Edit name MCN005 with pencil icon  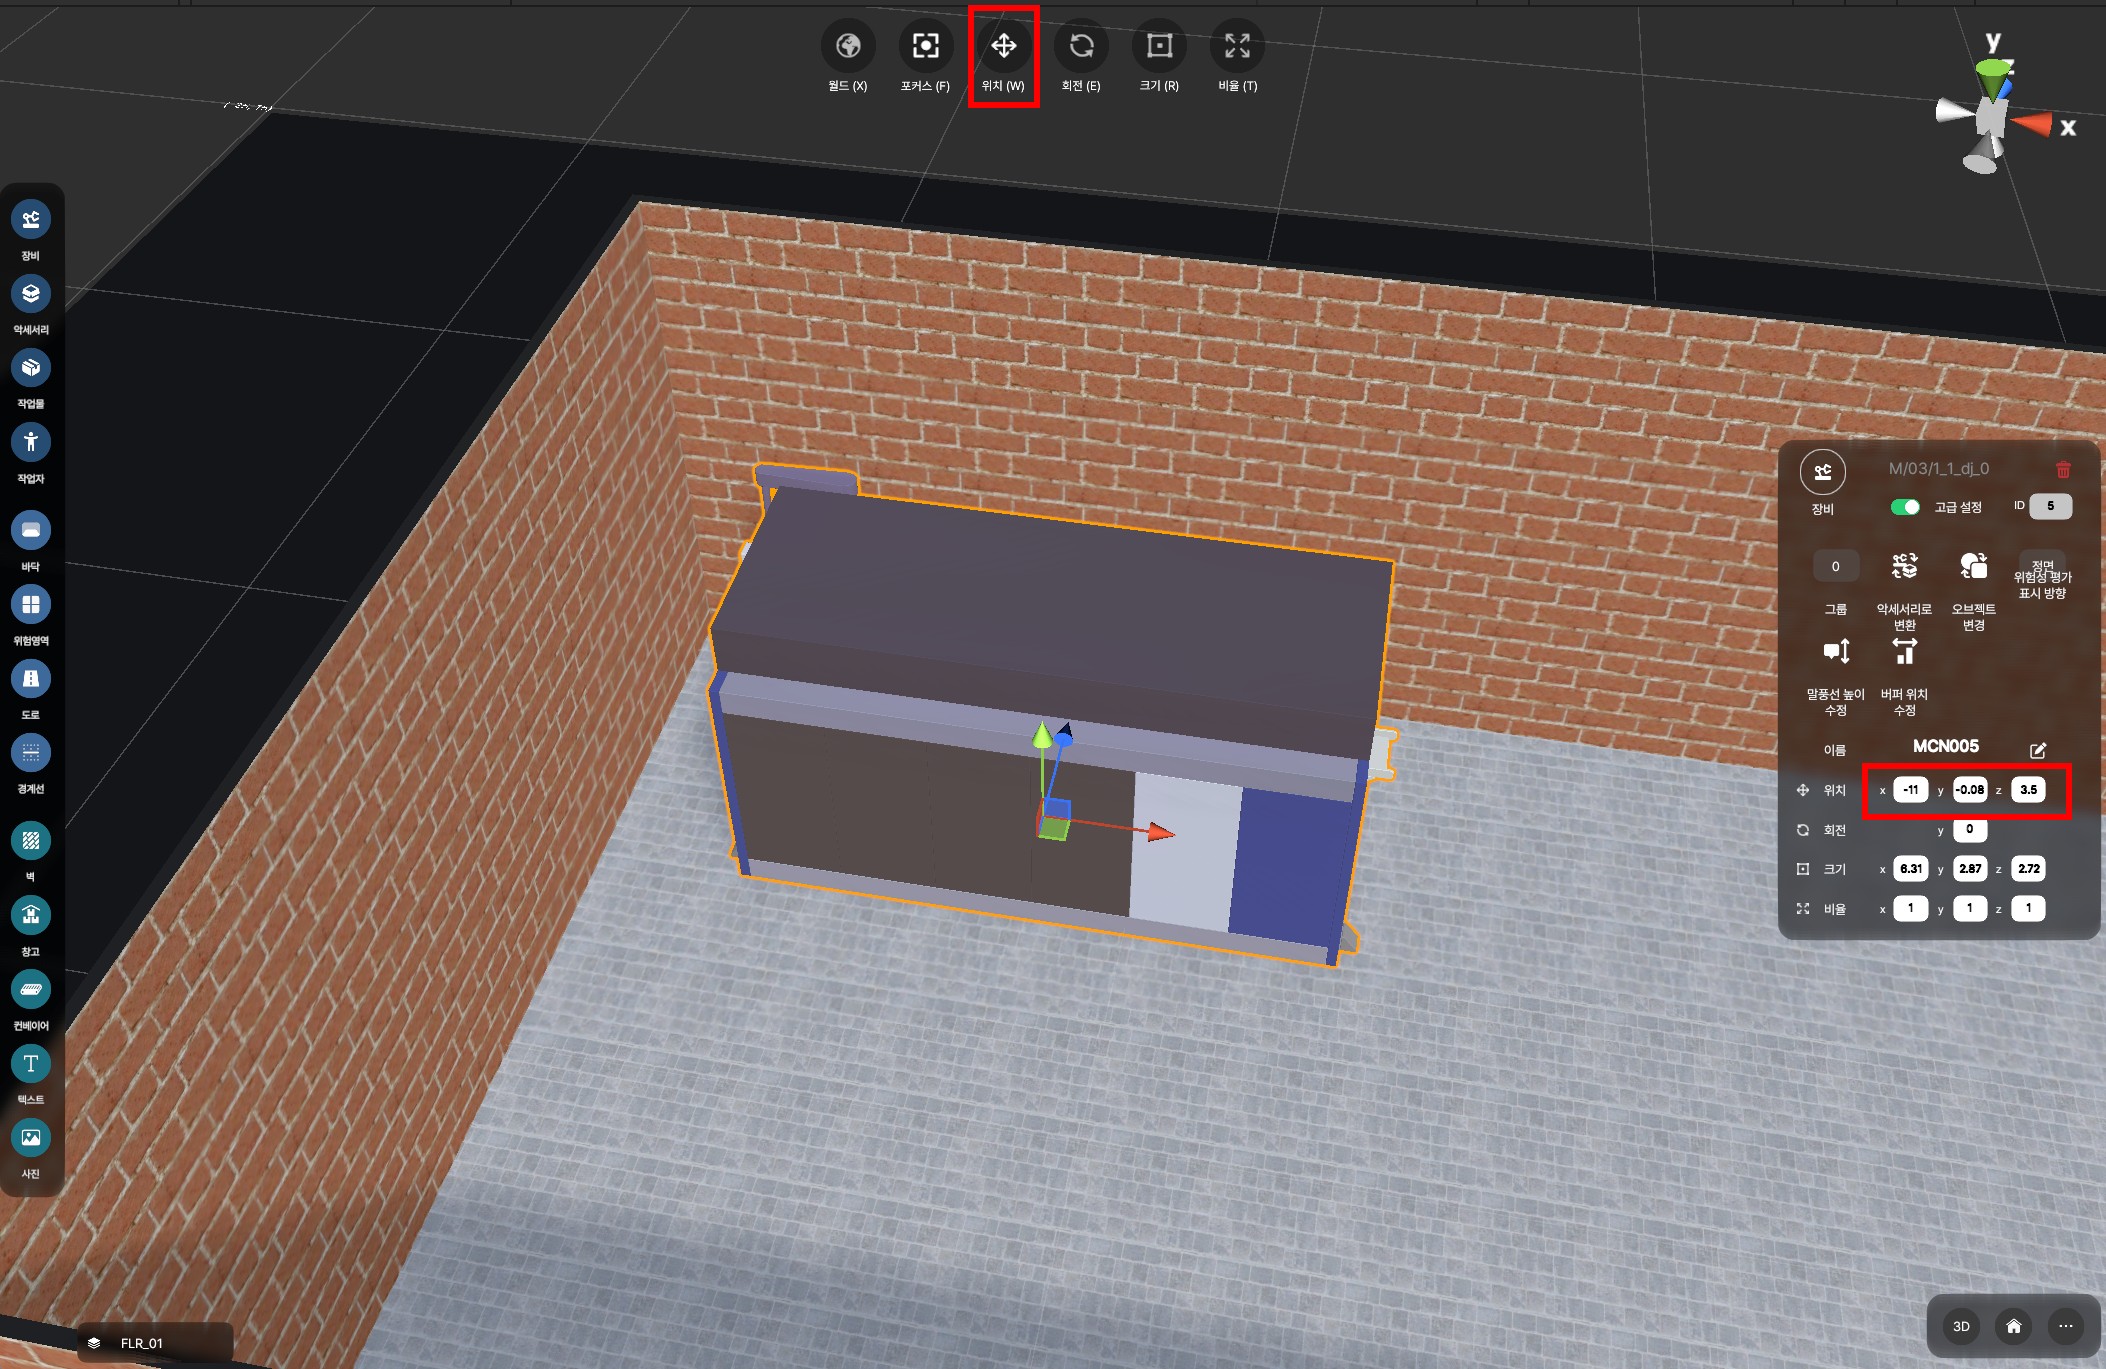tap(2038, 750)
